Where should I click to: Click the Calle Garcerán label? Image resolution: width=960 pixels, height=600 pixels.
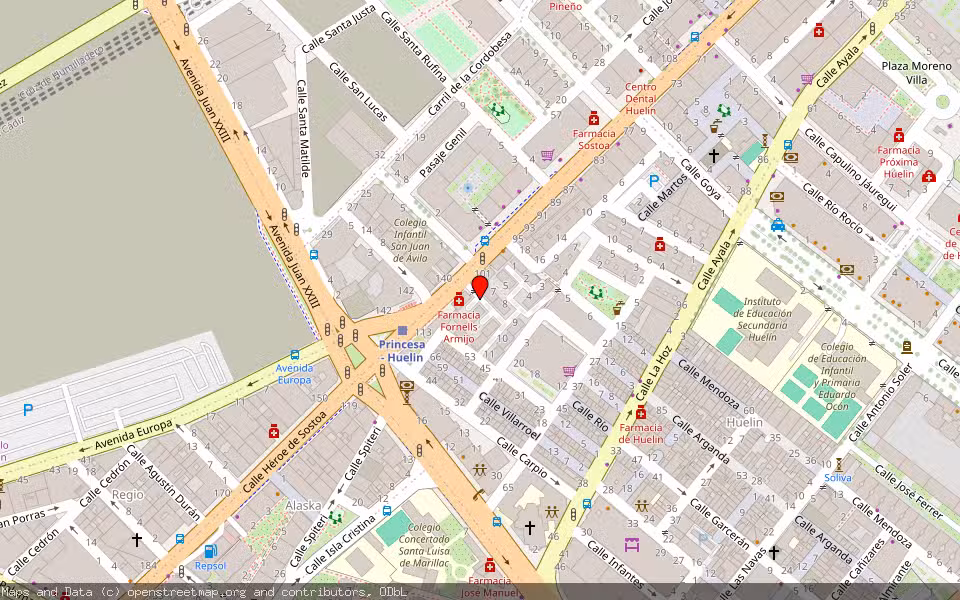[719, 524]
